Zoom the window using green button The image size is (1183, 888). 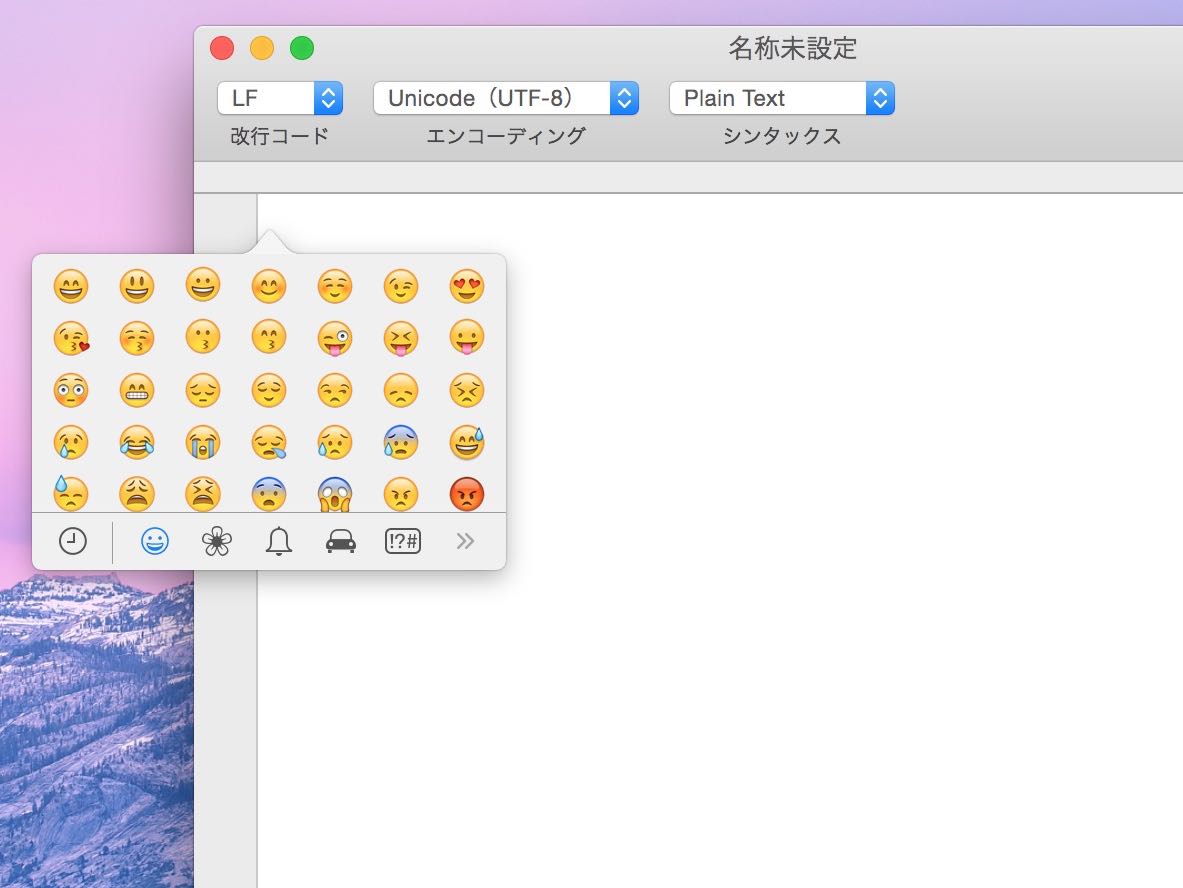tap(302, 48)
